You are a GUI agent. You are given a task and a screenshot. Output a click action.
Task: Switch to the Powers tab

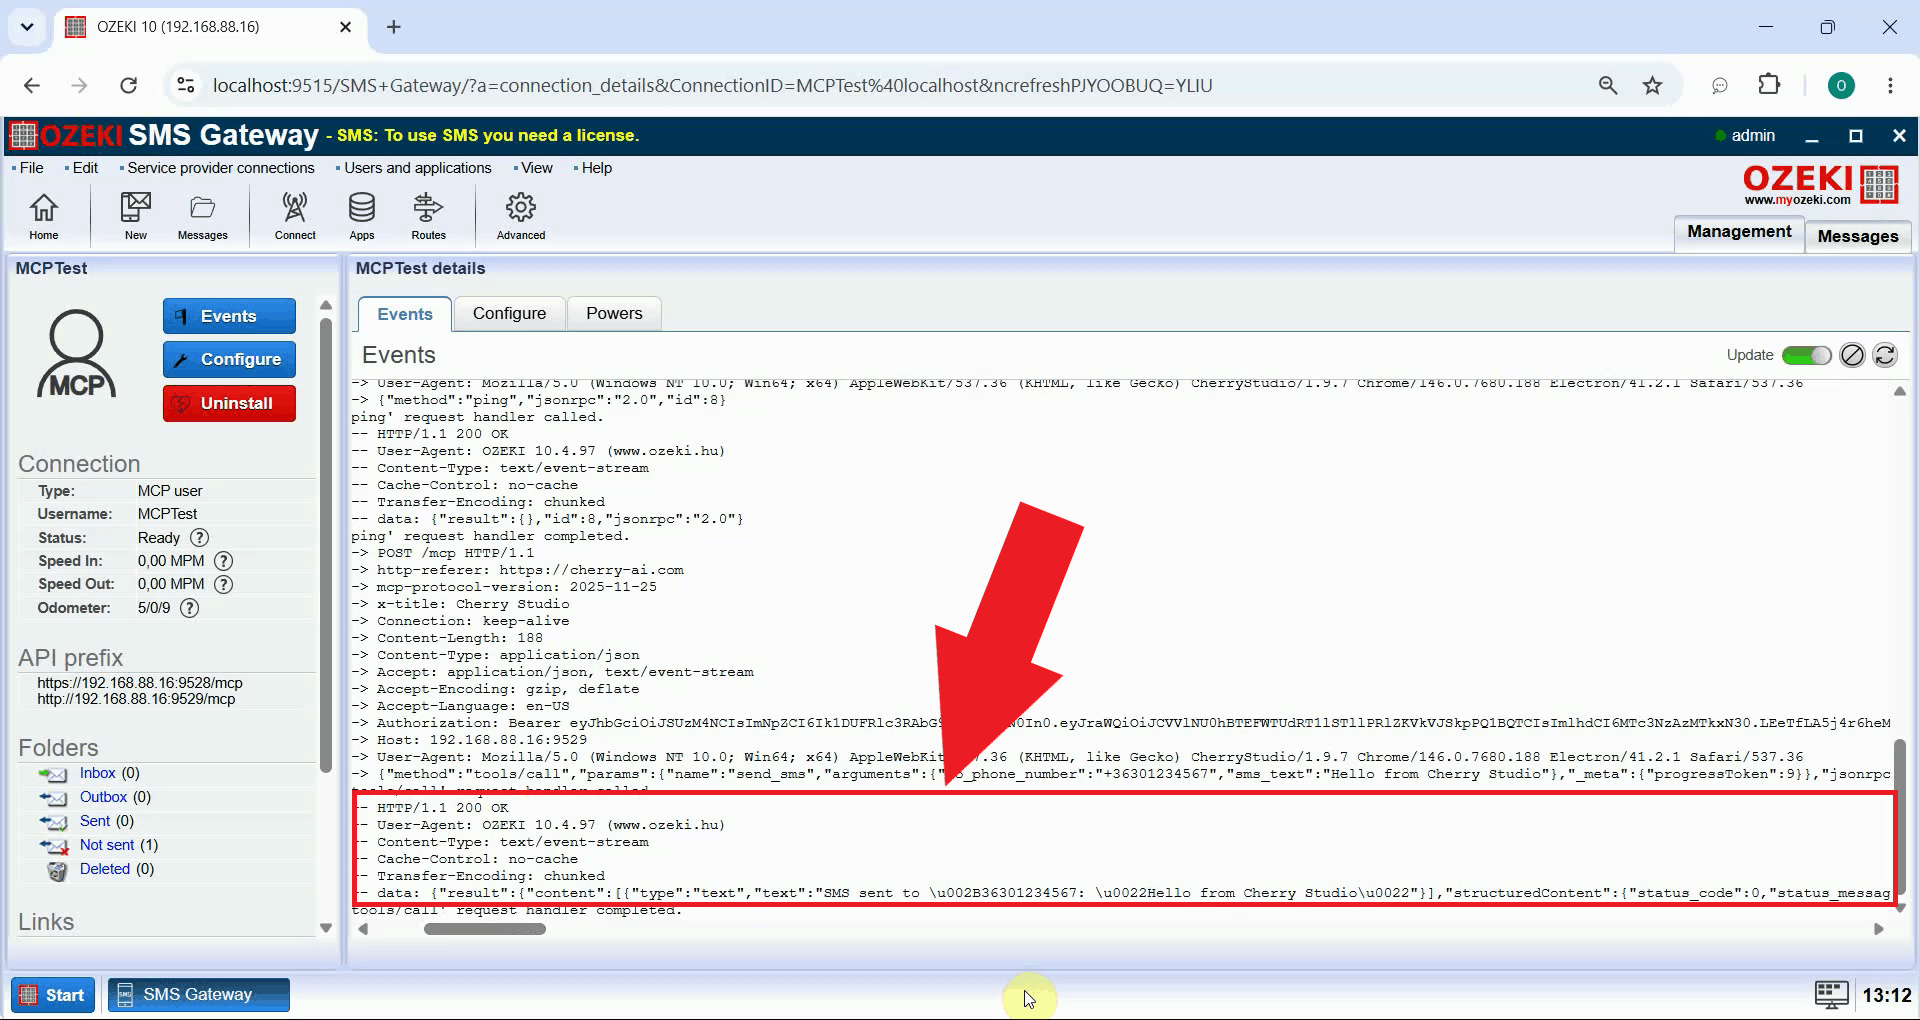tap(614, 314)
